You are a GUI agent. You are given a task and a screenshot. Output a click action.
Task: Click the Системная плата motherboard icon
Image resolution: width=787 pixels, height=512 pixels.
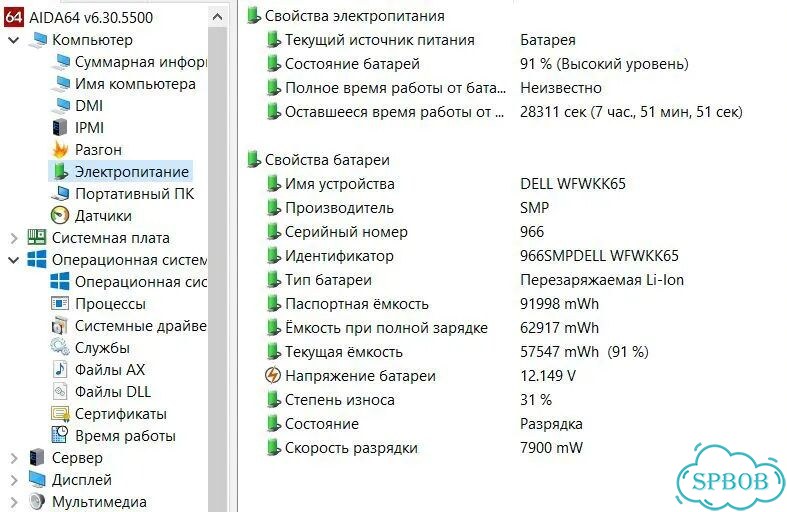click(37, 237)
